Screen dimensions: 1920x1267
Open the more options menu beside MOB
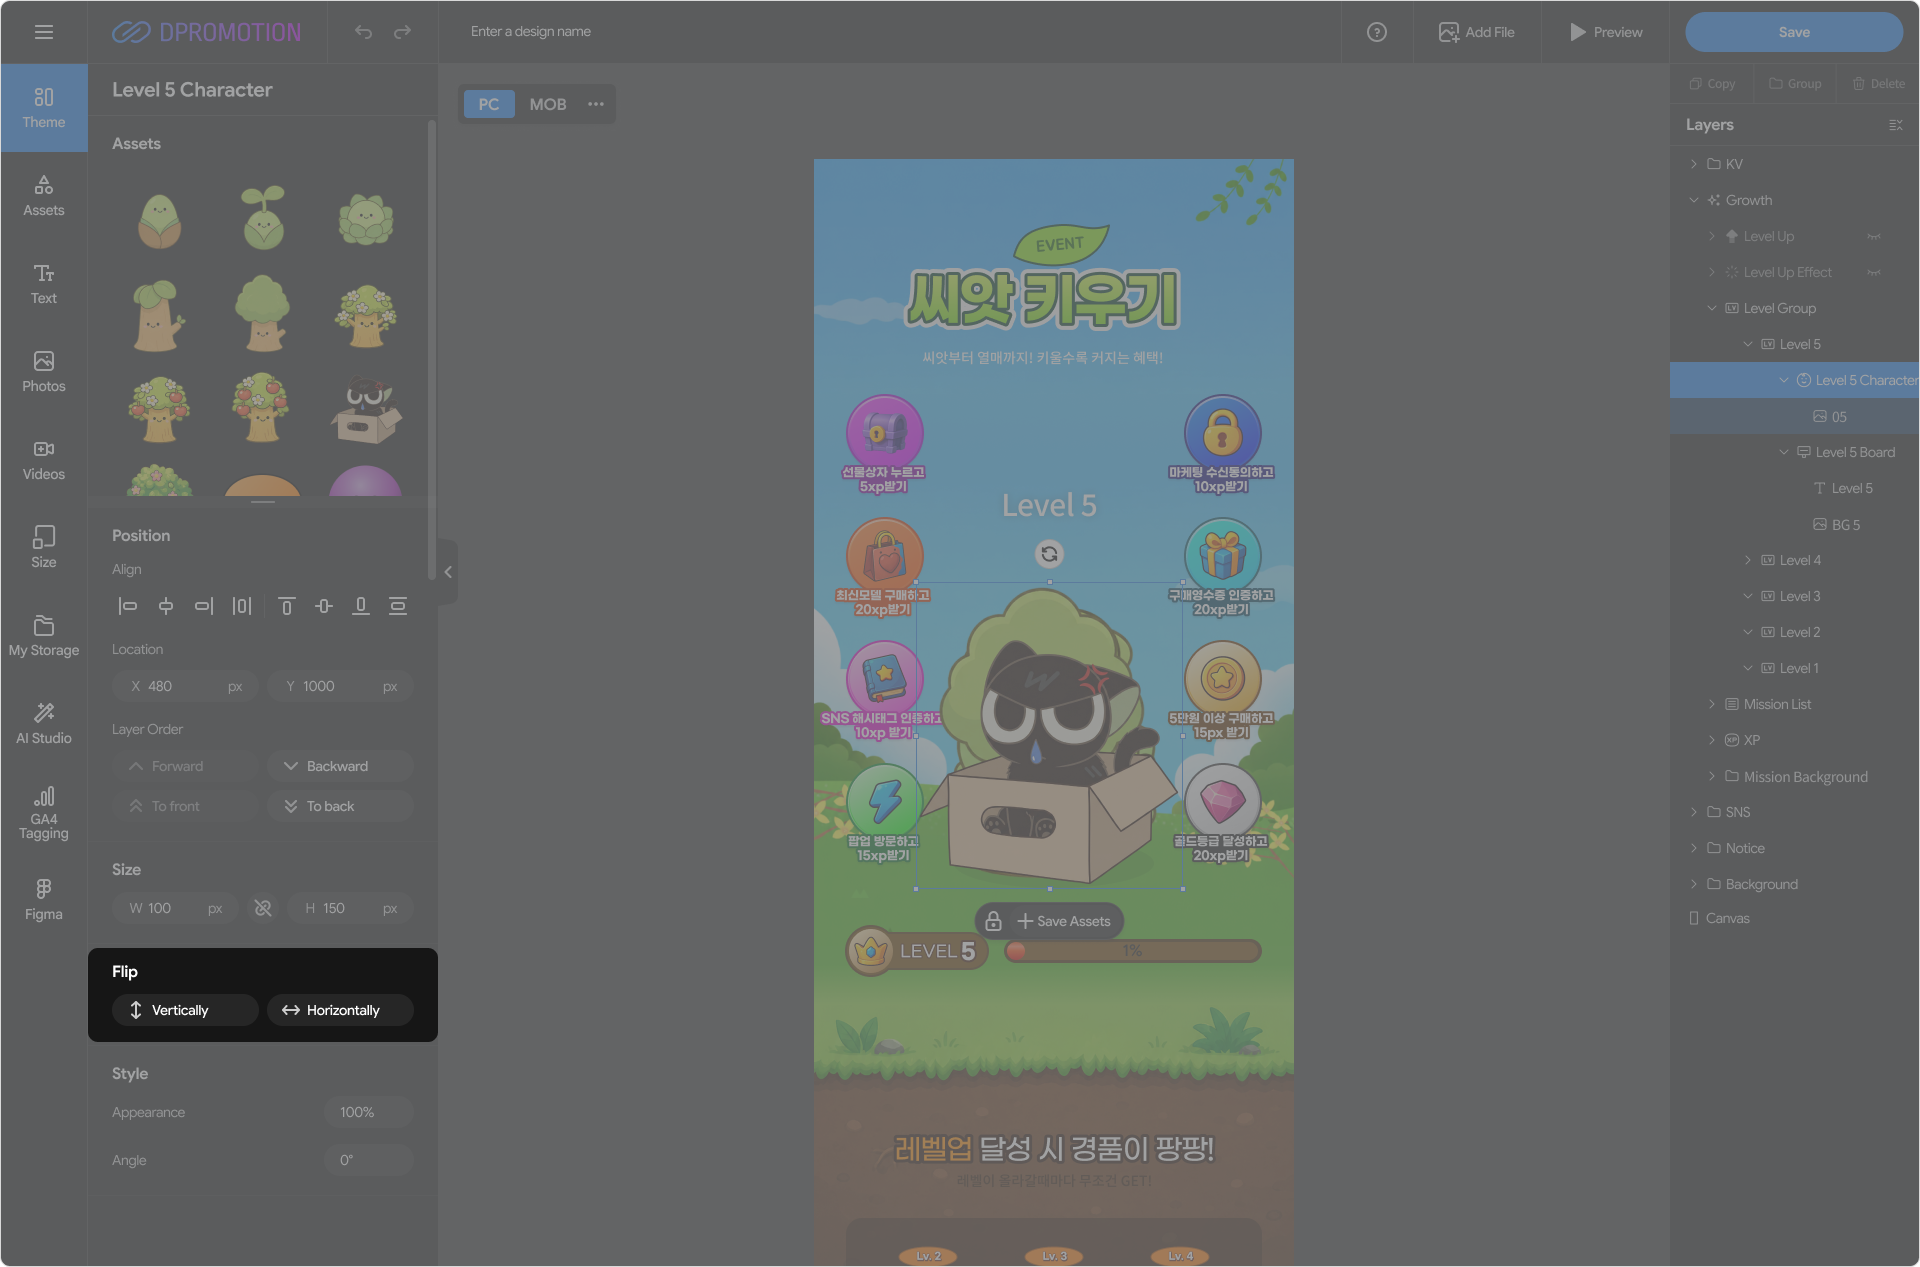pos(596,104)
